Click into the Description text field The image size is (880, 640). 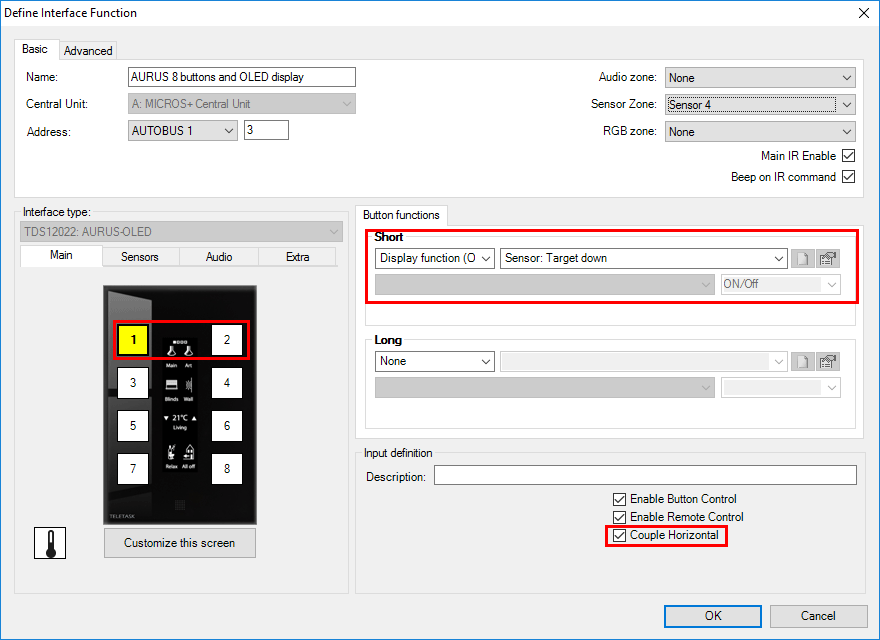click(644, 476)
